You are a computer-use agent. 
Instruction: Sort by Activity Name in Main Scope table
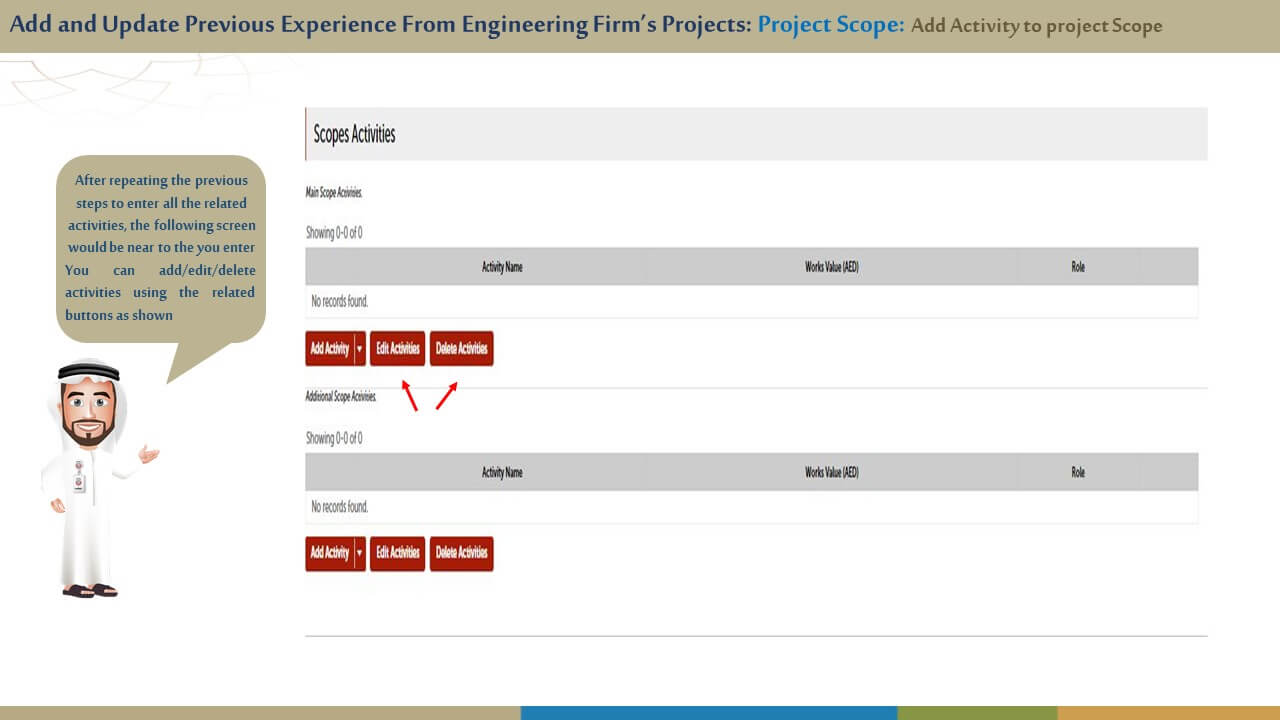click(502, 267)
